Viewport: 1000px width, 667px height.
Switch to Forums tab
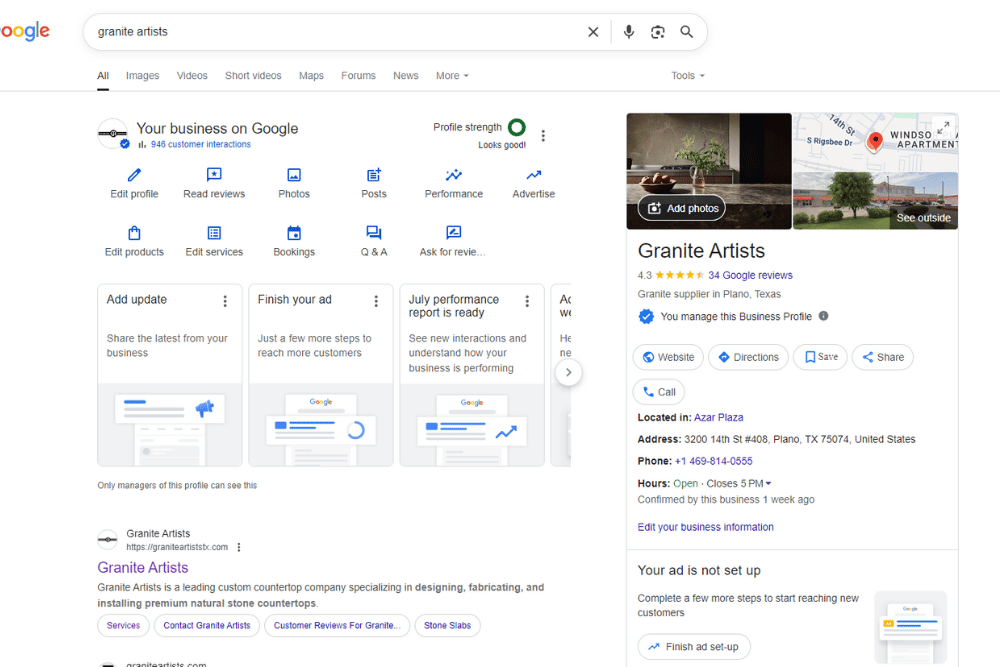(358, 75)
